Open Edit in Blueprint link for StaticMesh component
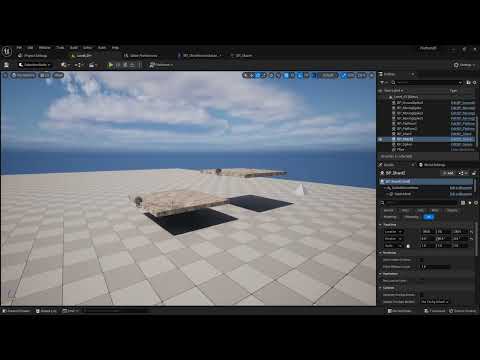Viewport: 480px width, 360px height. click(x=461, y=194)
